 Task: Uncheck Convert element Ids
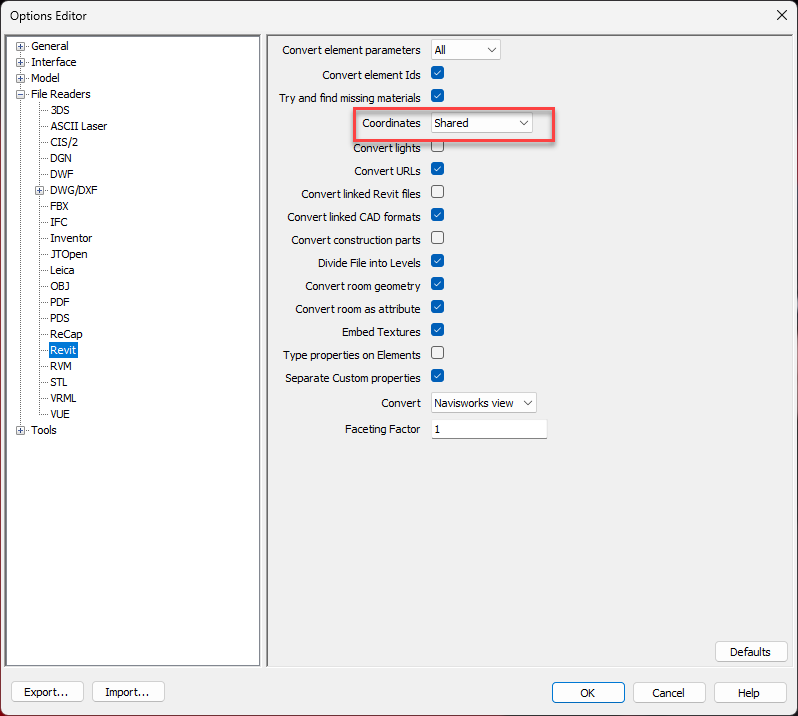437,73
